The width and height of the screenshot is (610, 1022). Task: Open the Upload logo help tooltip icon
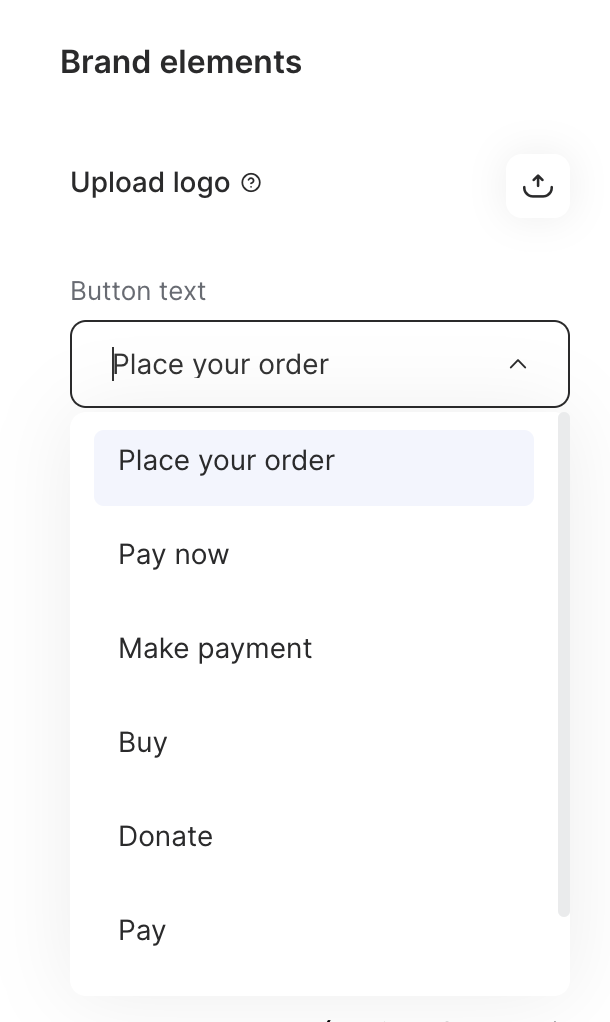[x=251, y=183]
